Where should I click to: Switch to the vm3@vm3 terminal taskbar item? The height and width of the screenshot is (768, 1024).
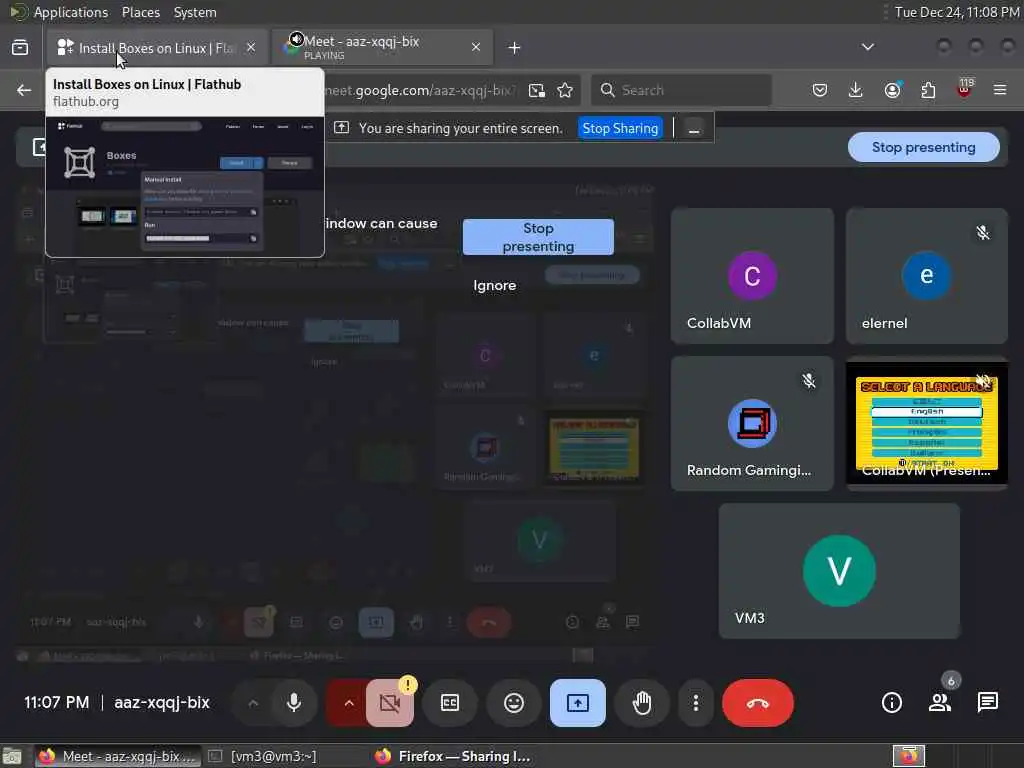[263, 756]
